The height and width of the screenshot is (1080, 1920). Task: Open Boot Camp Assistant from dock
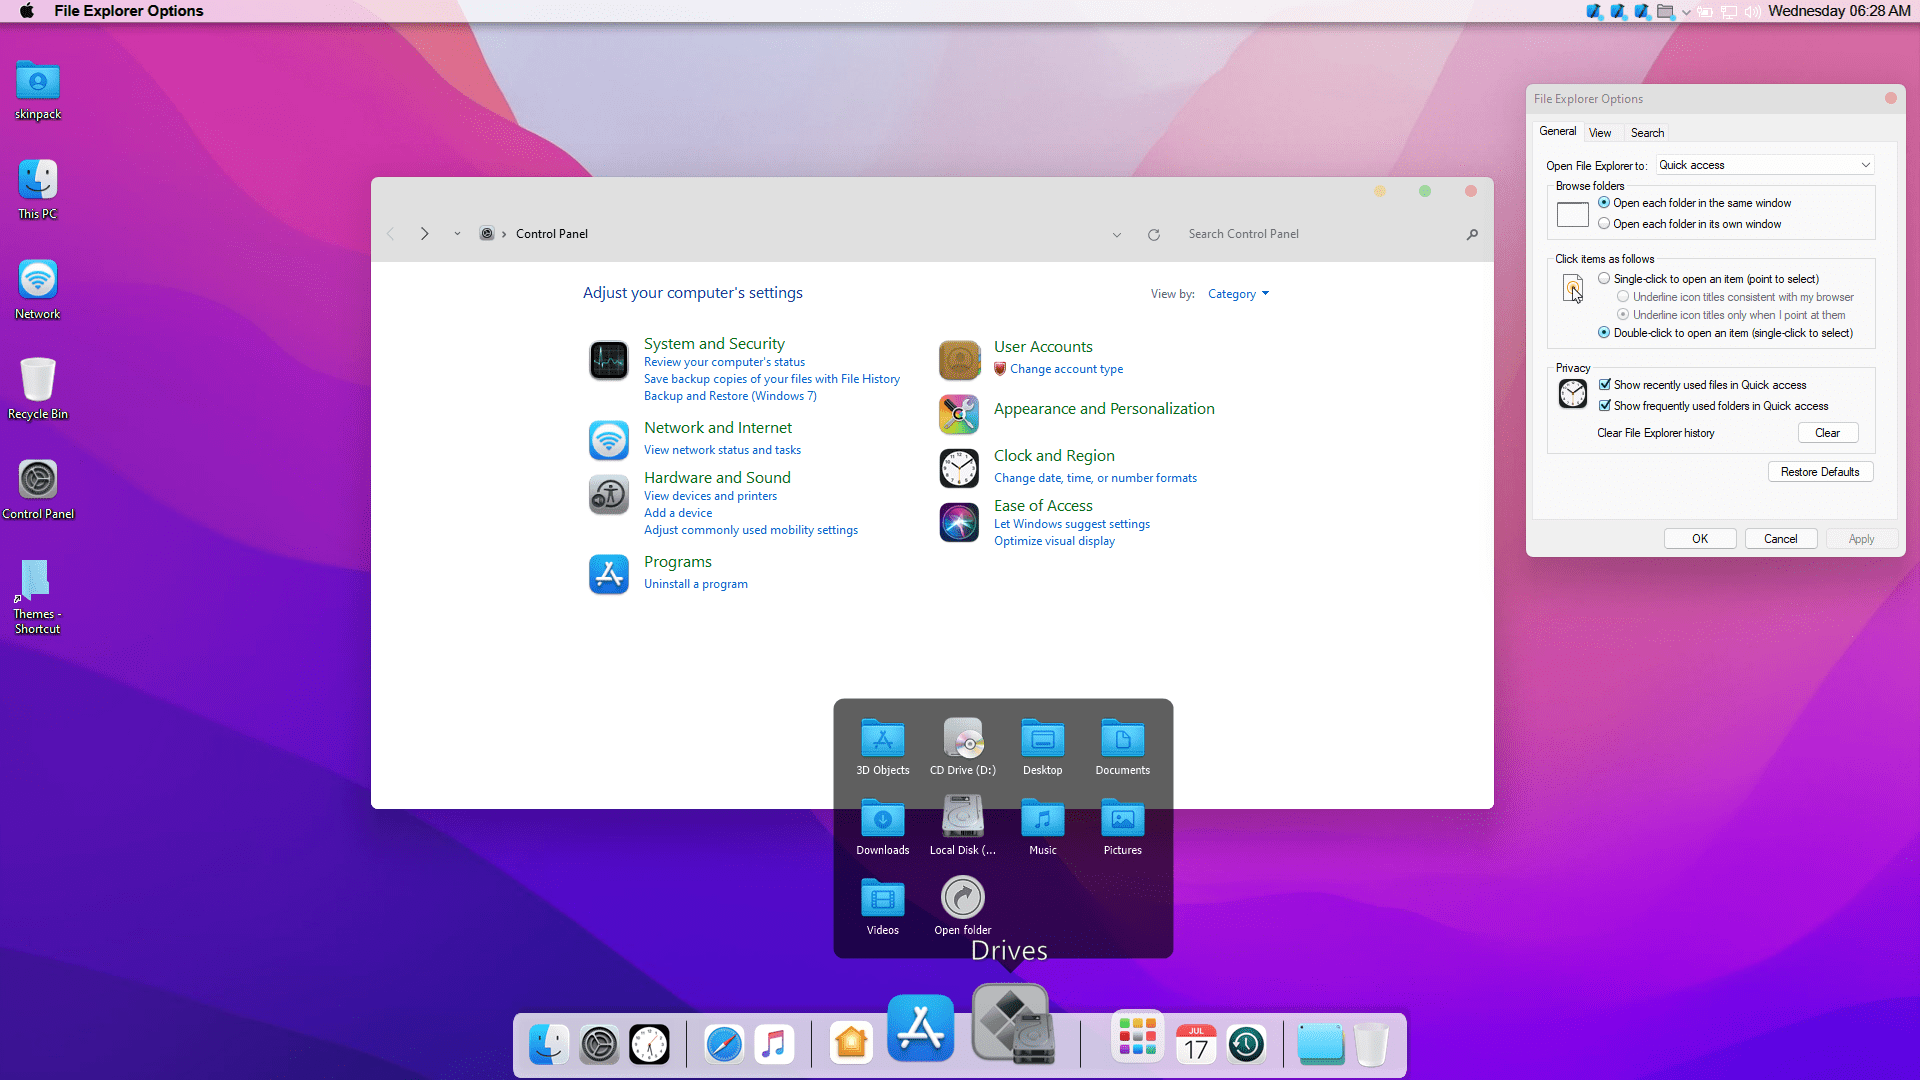point(1013,1043)
